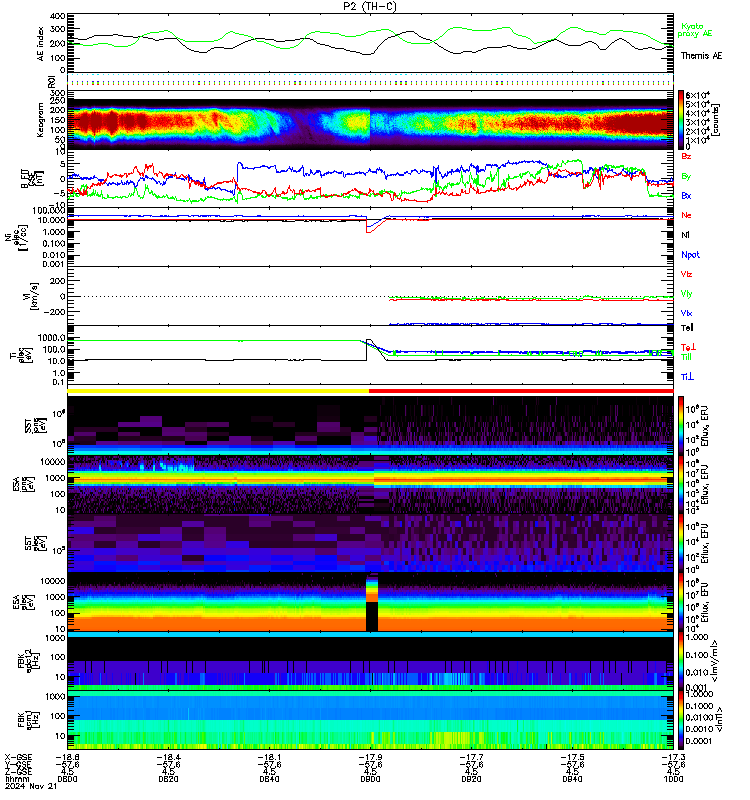Click the "0920" time tick label

click(x=471, y=779)
